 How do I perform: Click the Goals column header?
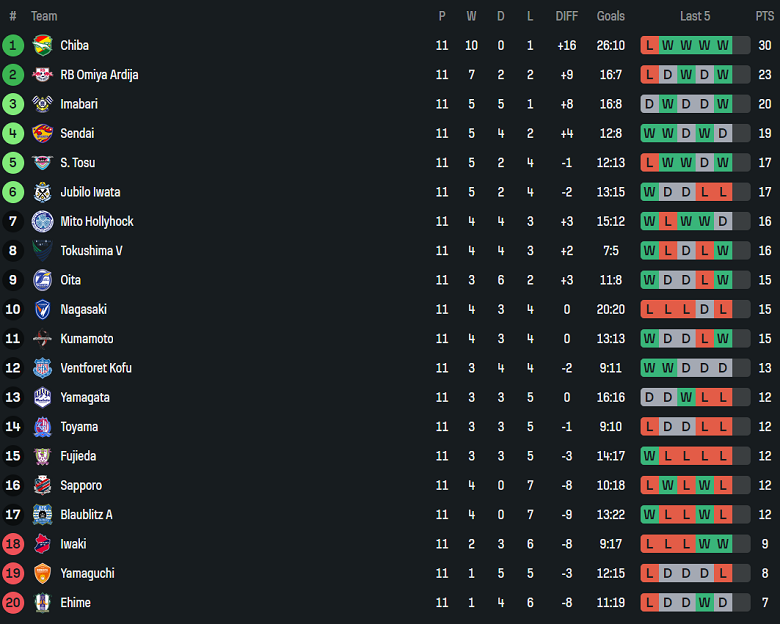(610, 16)
